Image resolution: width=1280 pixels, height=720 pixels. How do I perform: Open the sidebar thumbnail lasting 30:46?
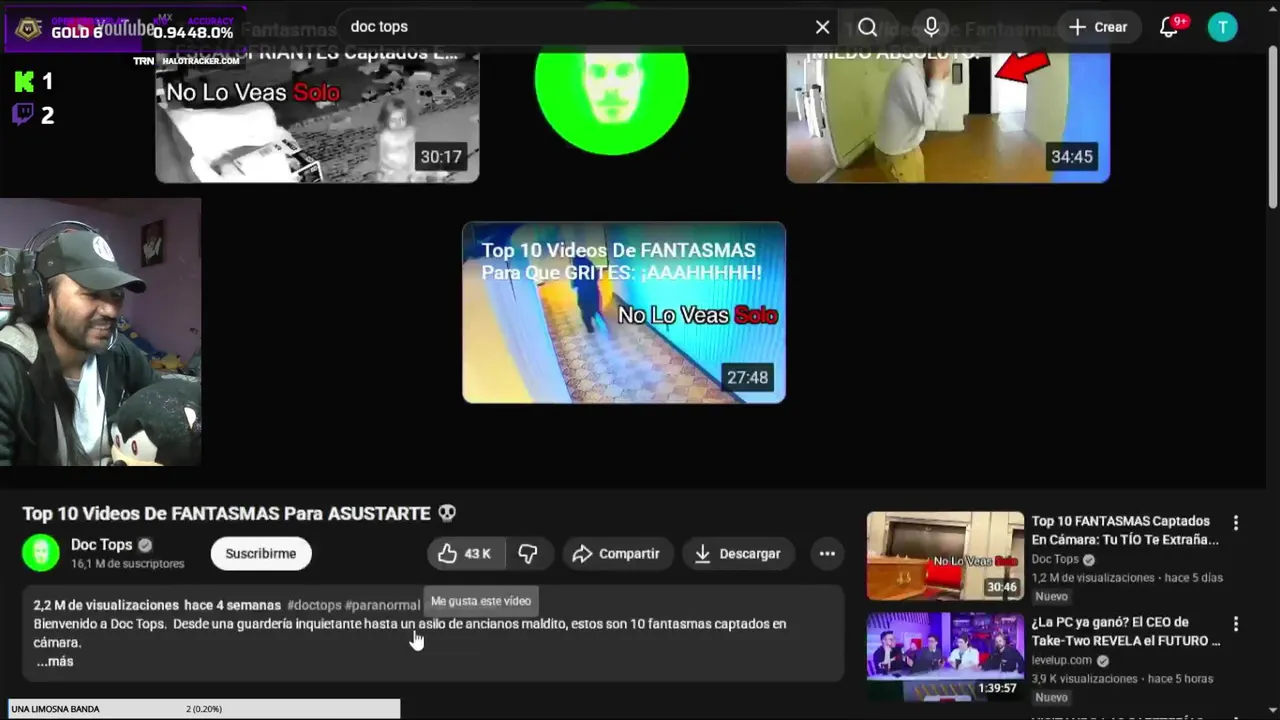[945, 556]
